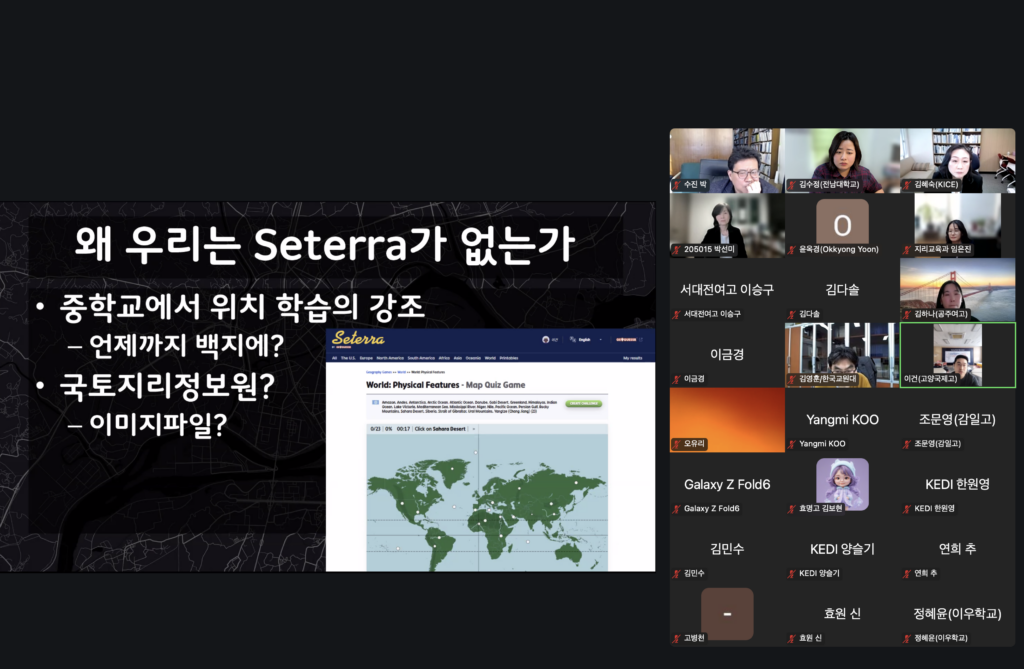Click large KEDI 한원영 participant name
The height and width of the screenshot is (669, 1024).
pos(957,484)
